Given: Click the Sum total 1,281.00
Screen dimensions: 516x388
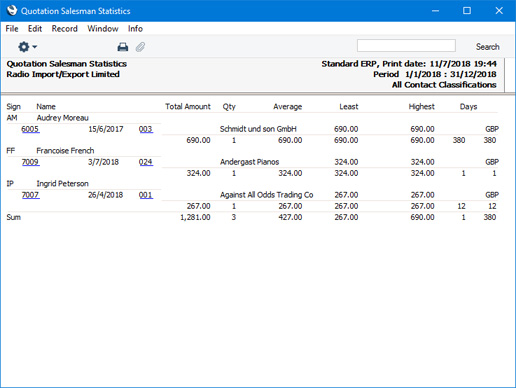Looking at the screenshot, I should pos(195,217).
